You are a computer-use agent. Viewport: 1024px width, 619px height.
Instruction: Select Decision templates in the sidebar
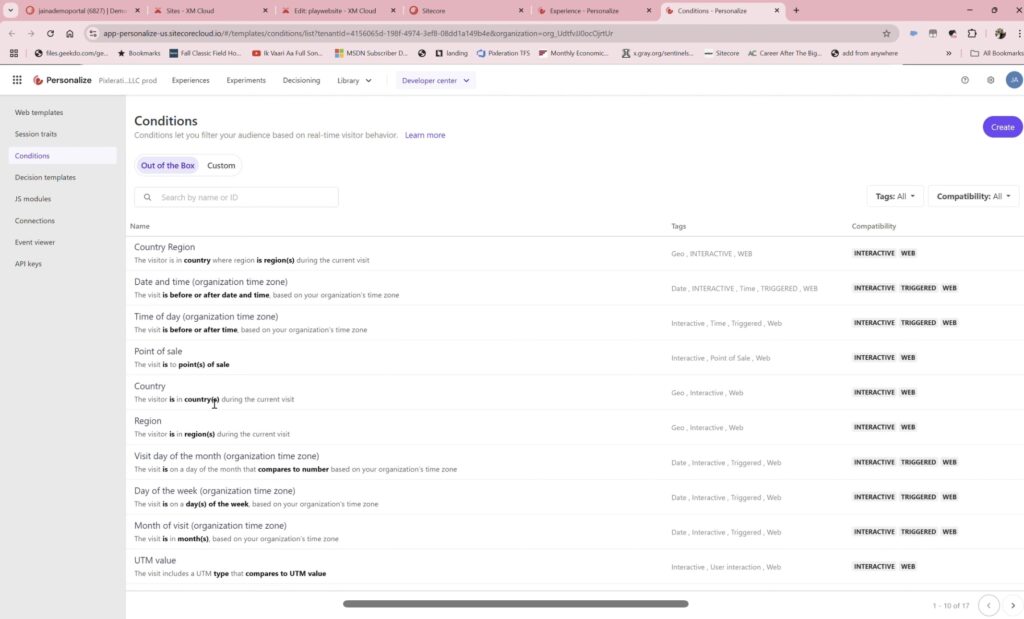pyautogui.click(x=45, y=177)
